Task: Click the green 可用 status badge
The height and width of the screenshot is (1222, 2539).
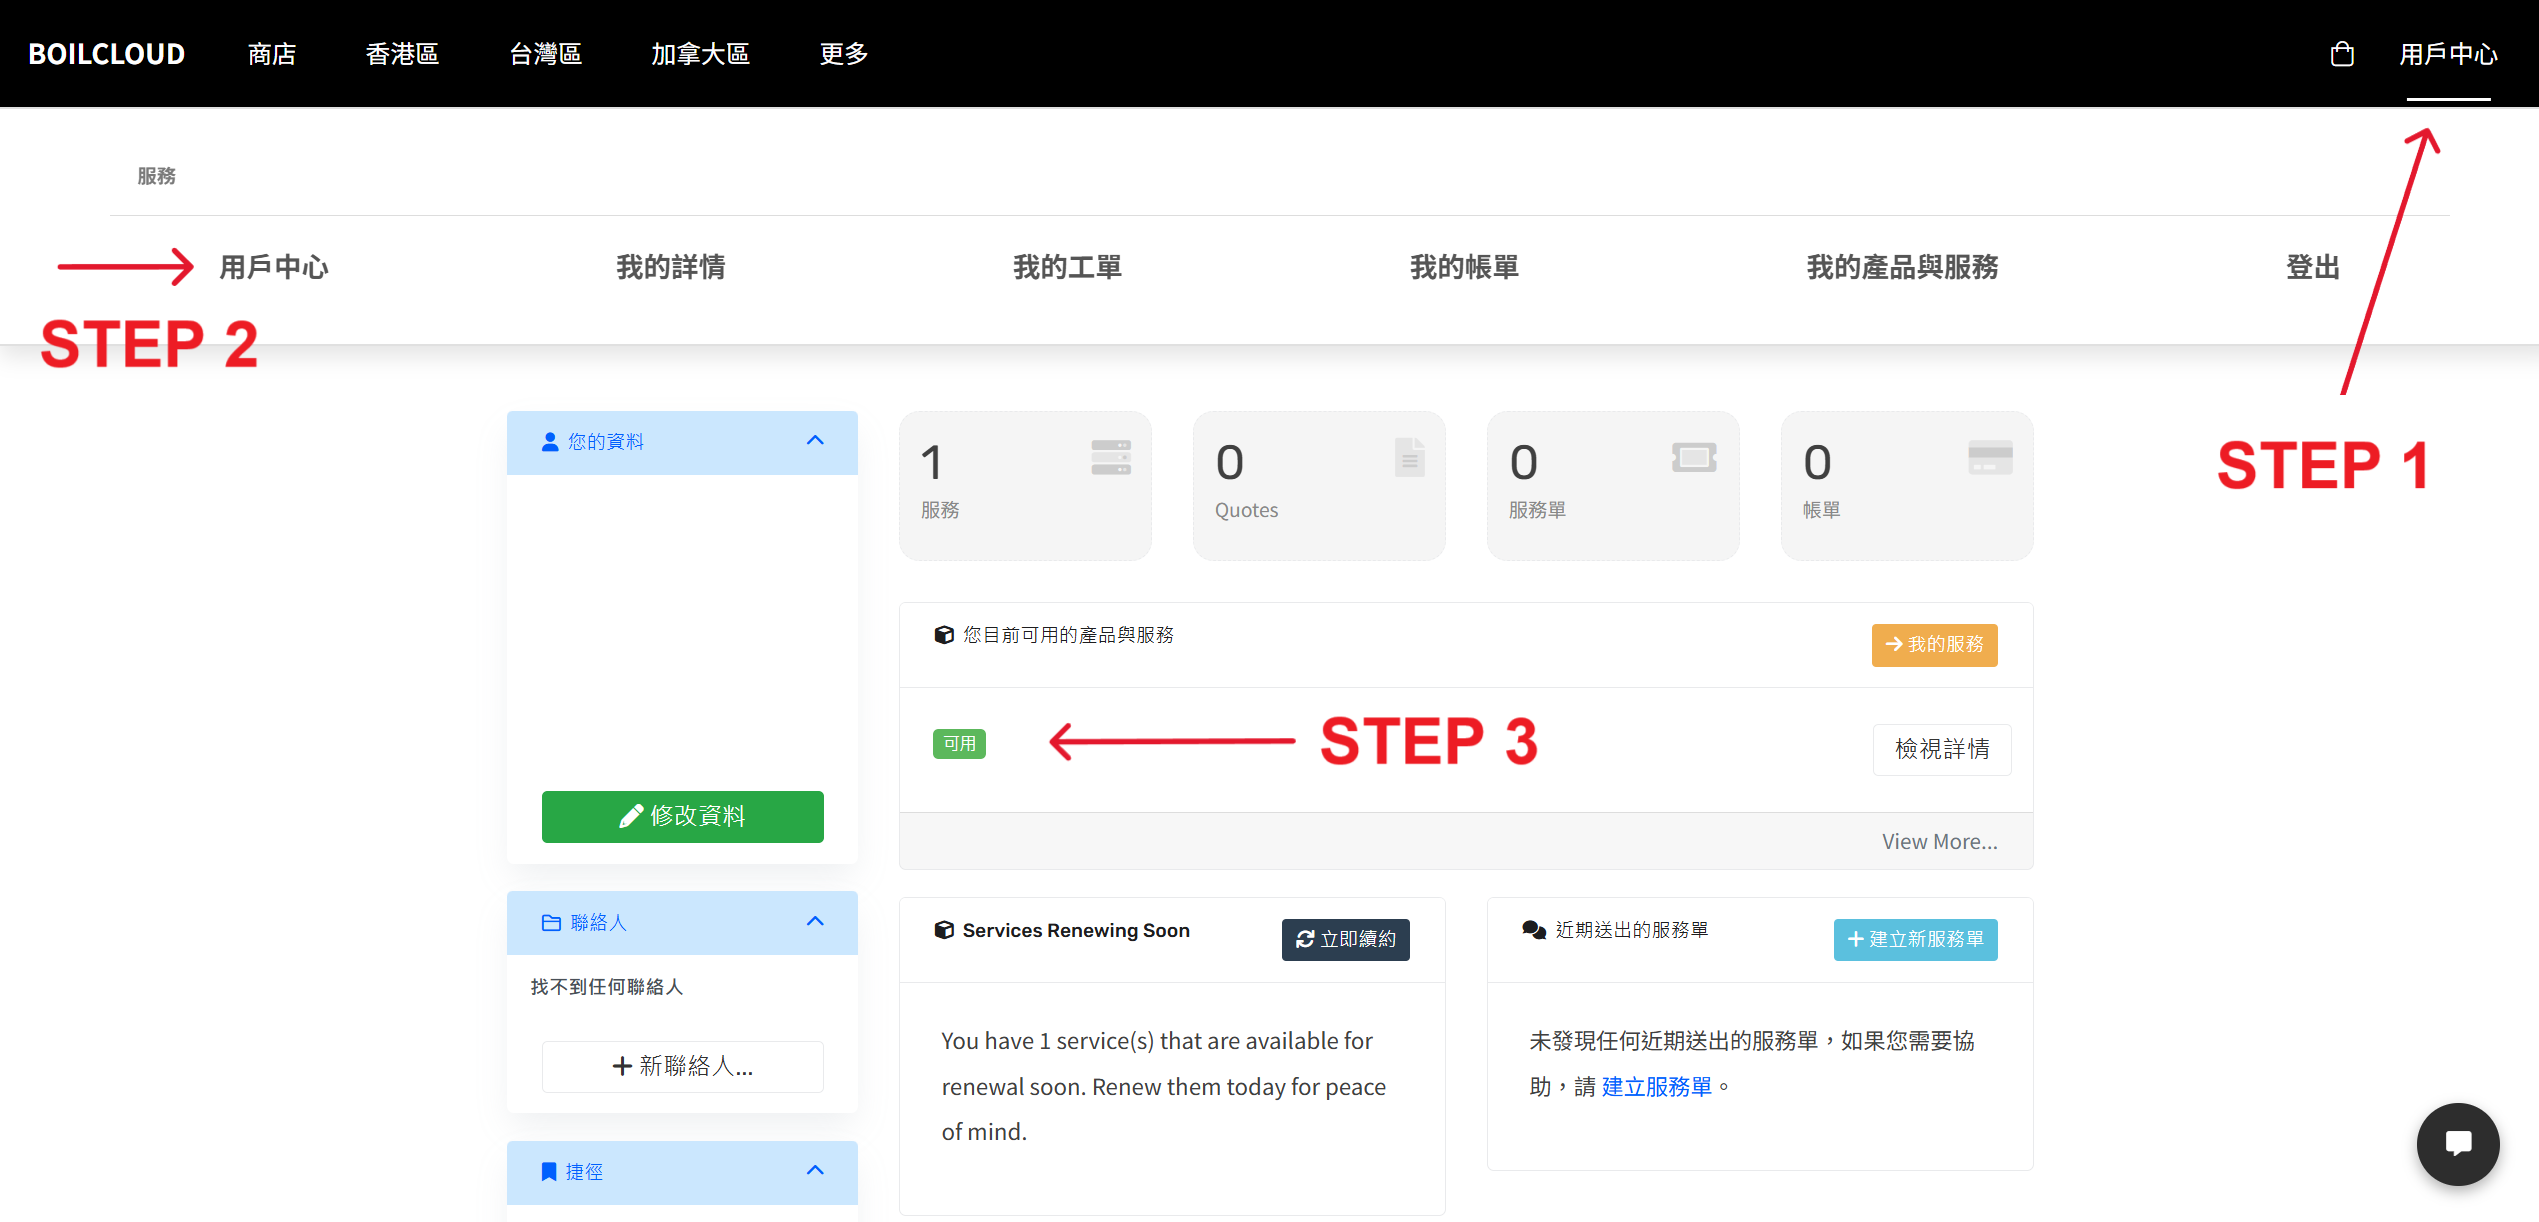Action: [x=959, y=744]
